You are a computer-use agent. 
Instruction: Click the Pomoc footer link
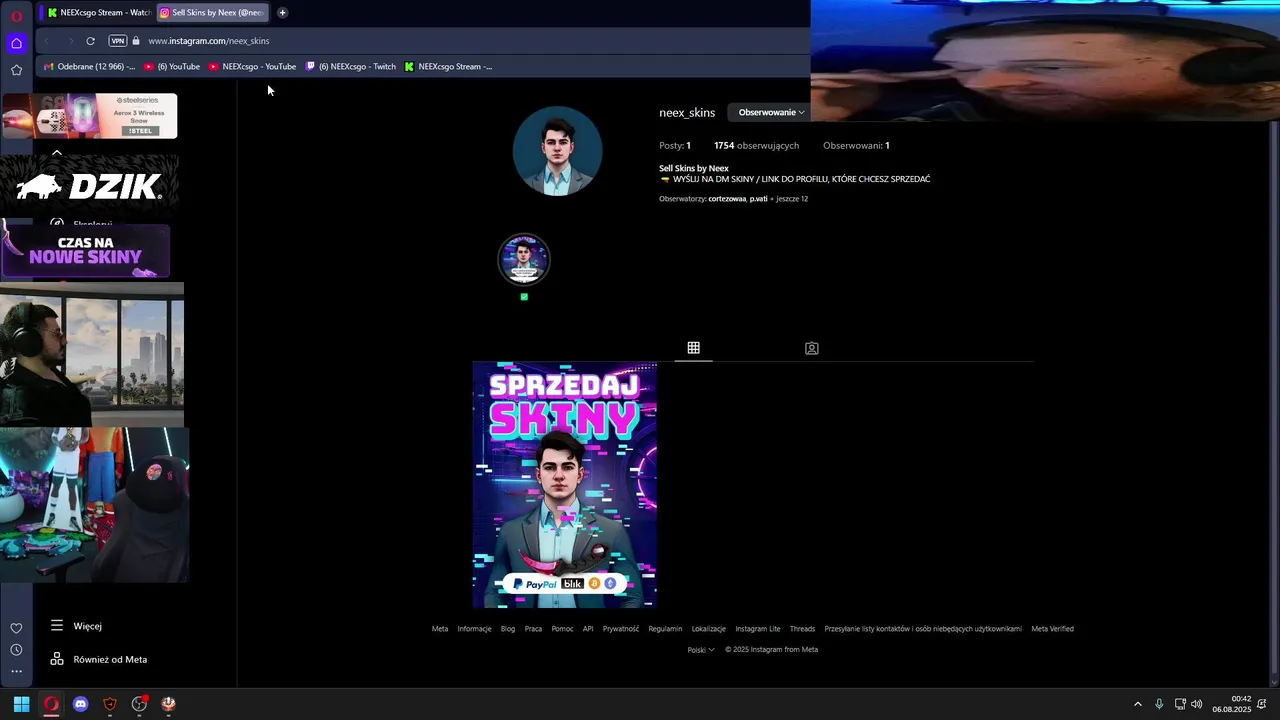coord(562,629)
